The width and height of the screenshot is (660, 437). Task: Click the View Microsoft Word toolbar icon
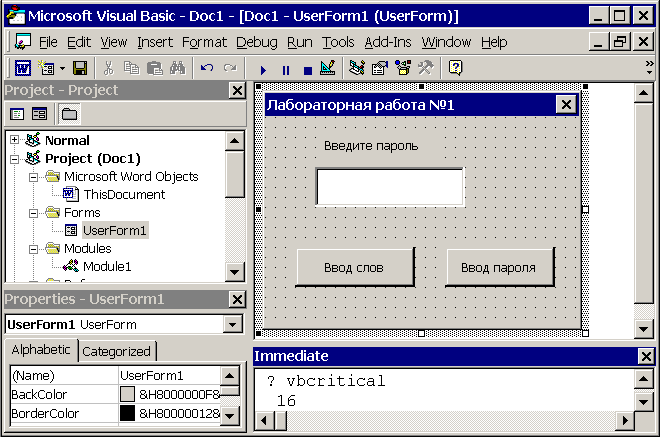(x=23, y=68)
